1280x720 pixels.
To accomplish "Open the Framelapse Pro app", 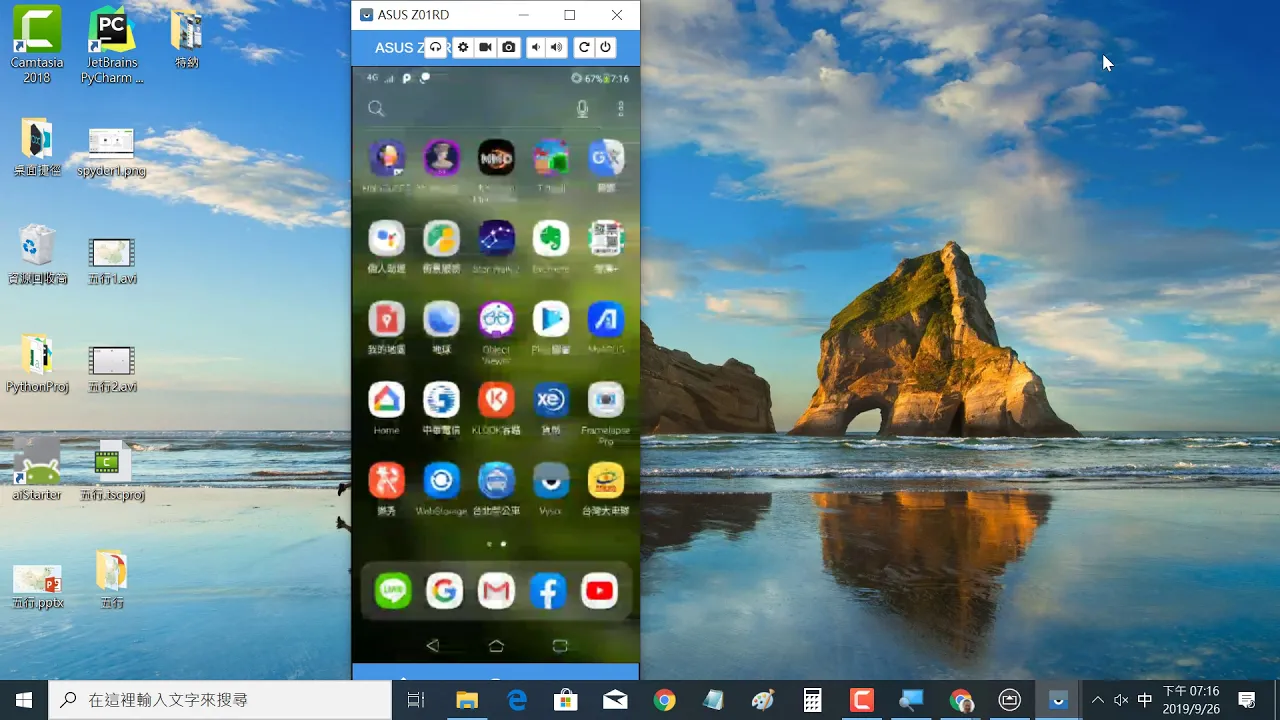I will pos(606,400).
